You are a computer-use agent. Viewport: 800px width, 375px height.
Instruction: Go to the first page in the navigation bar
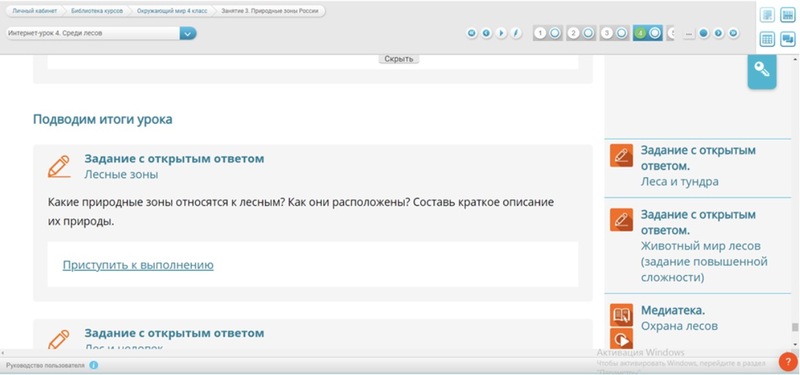[x=471, y=33]
